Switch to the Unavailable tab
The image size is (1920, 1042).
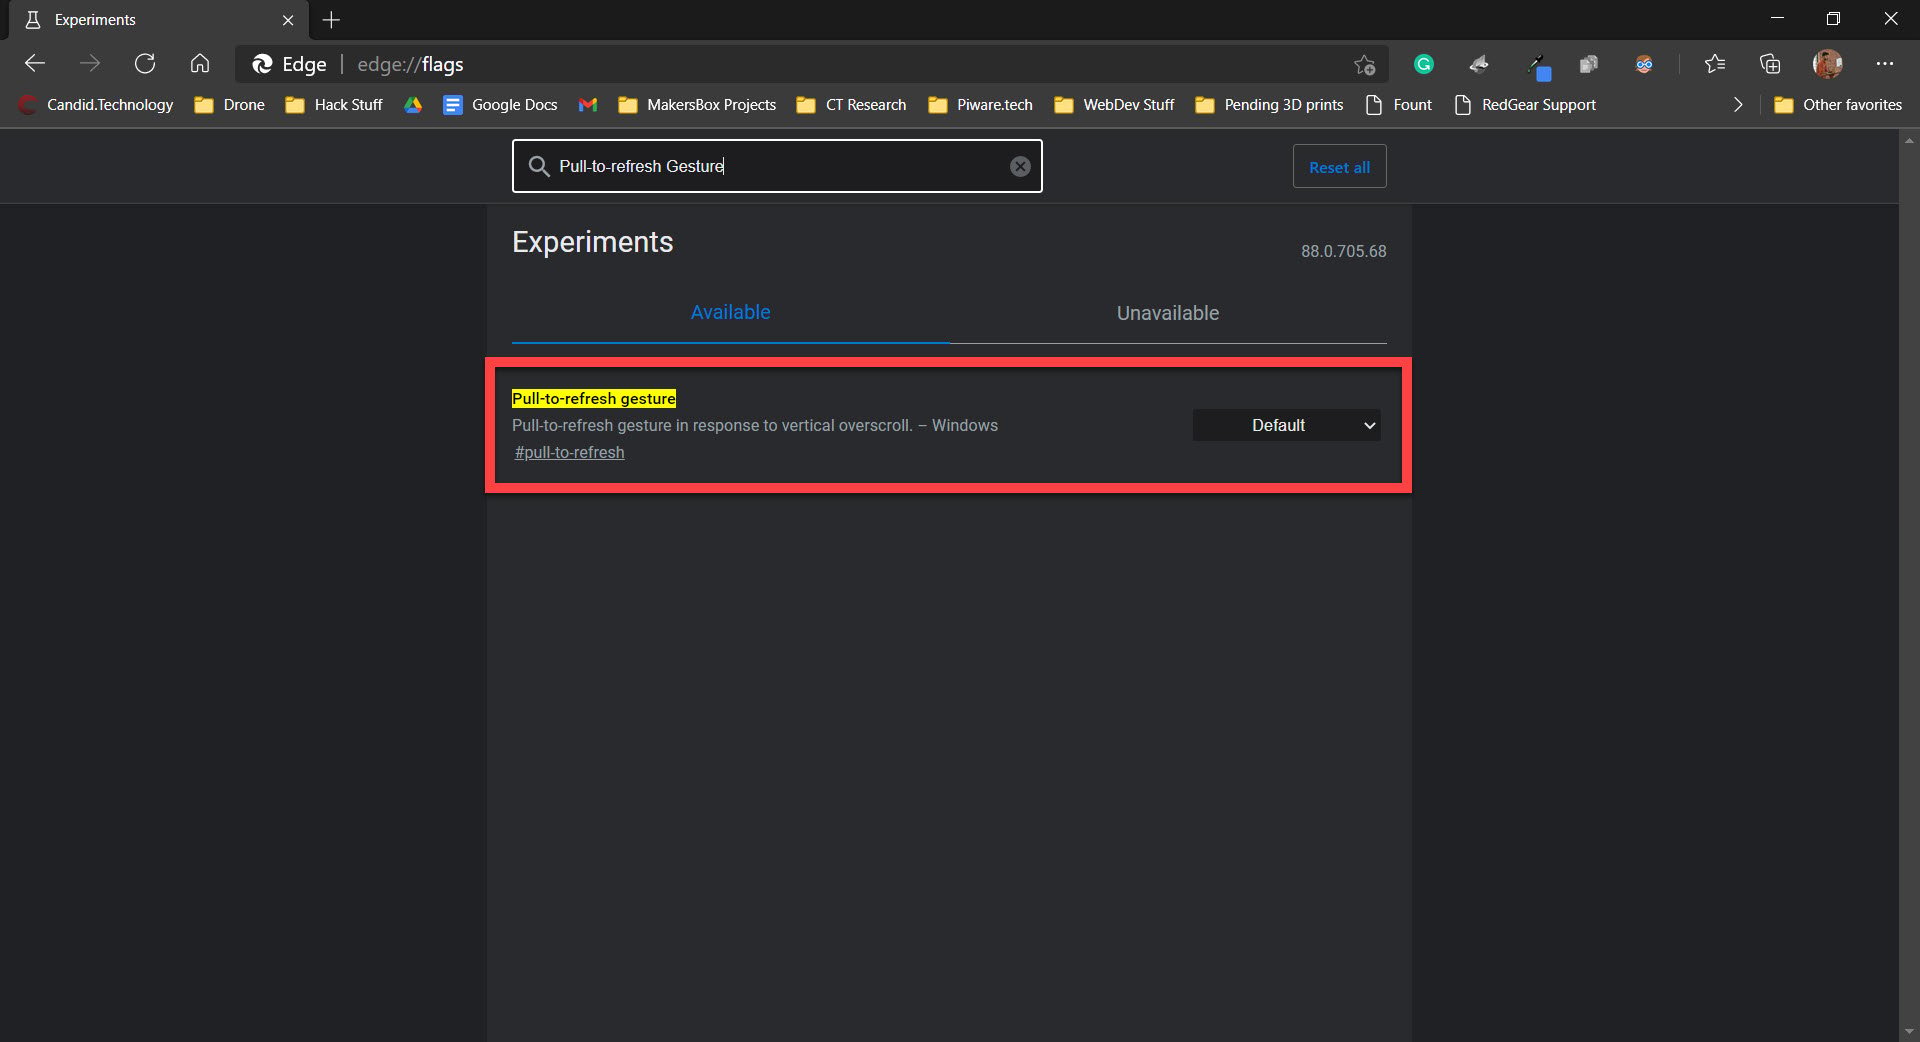tap(1168, 313)
